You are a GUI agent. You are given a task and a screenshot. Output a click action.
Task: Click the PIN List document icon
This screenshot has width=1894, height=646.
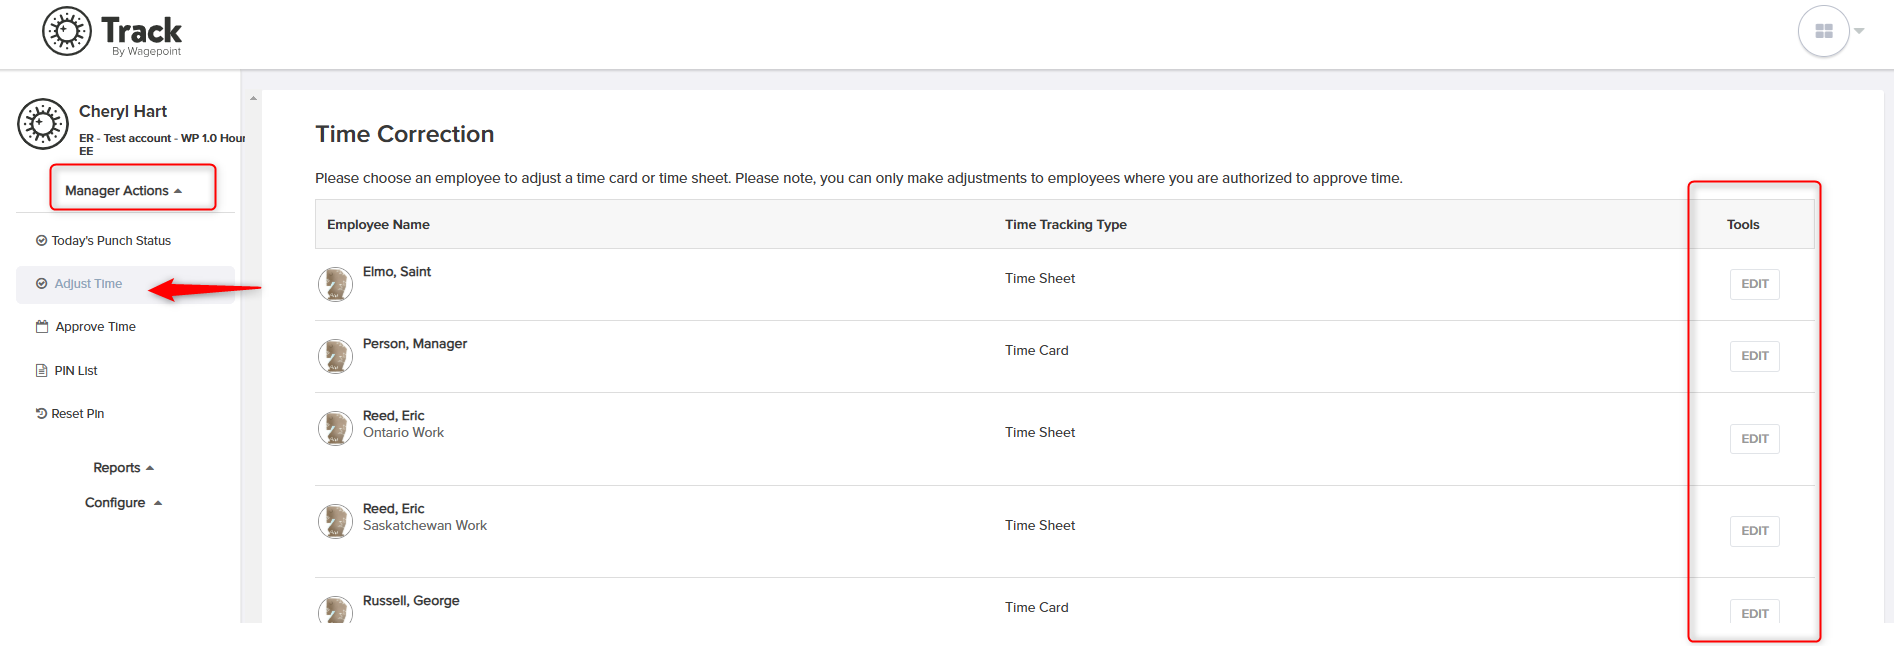coord(42,370)
